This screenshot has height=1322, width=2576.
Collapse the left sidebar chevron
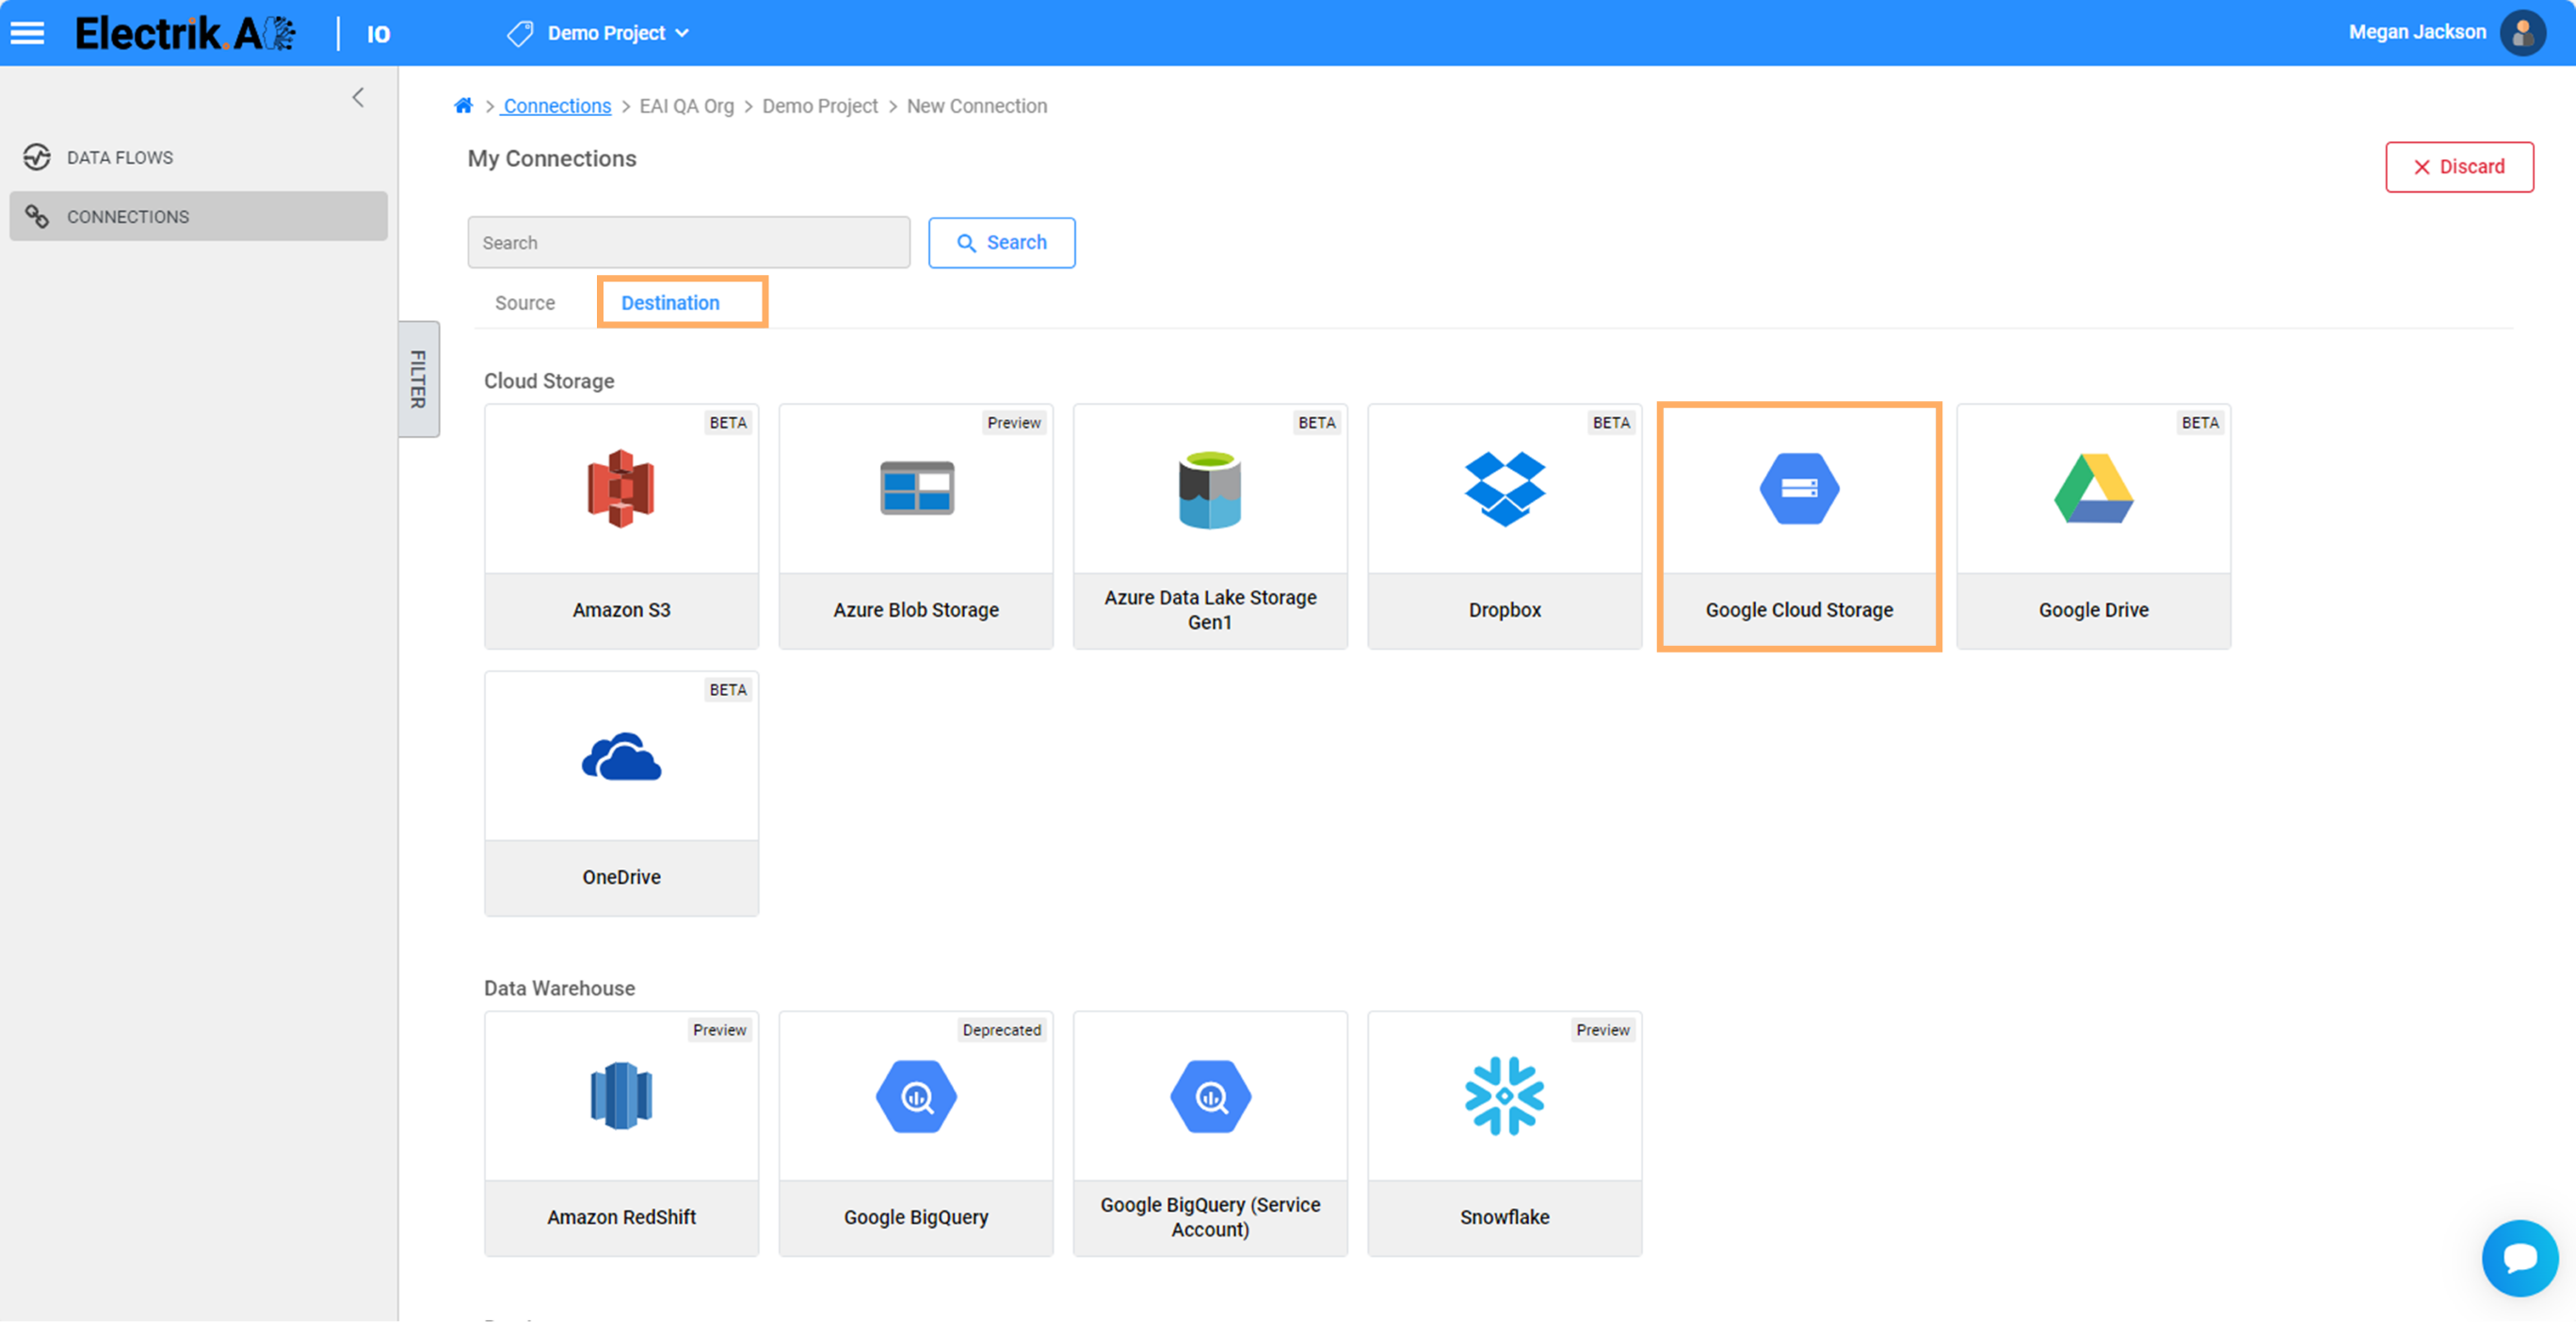[358, 97]
